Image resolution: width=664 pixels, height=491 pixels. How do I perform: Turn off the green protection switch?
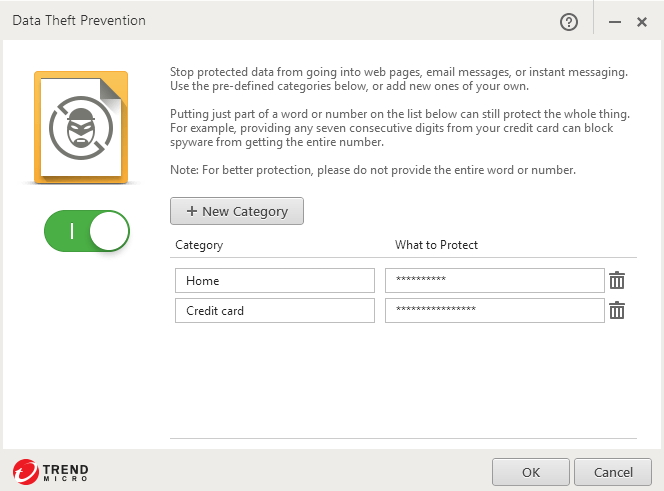(87, 231)
